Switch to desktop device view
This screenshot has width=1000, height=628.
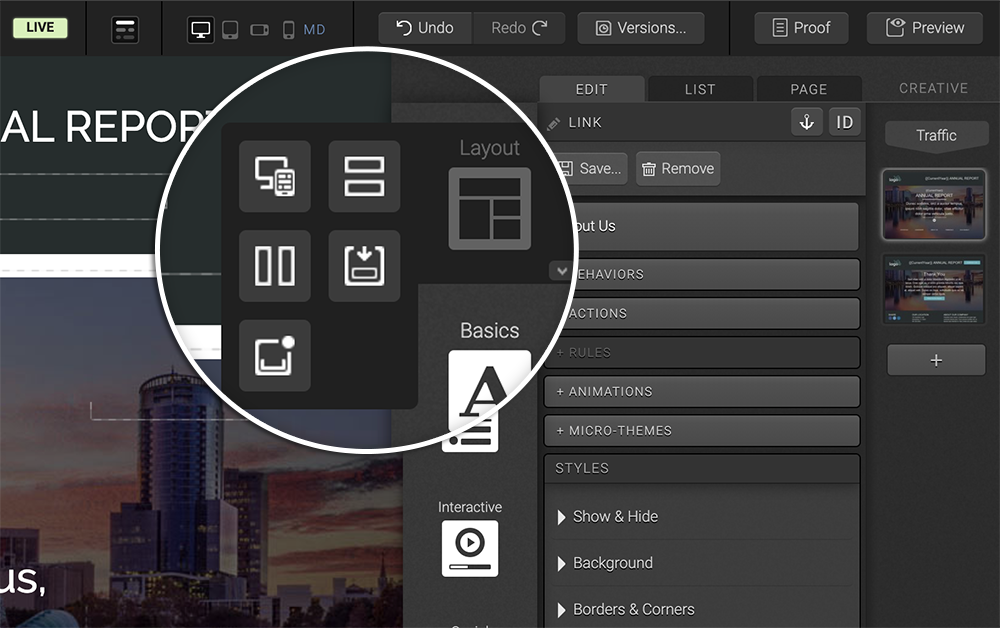click(200, 29)
